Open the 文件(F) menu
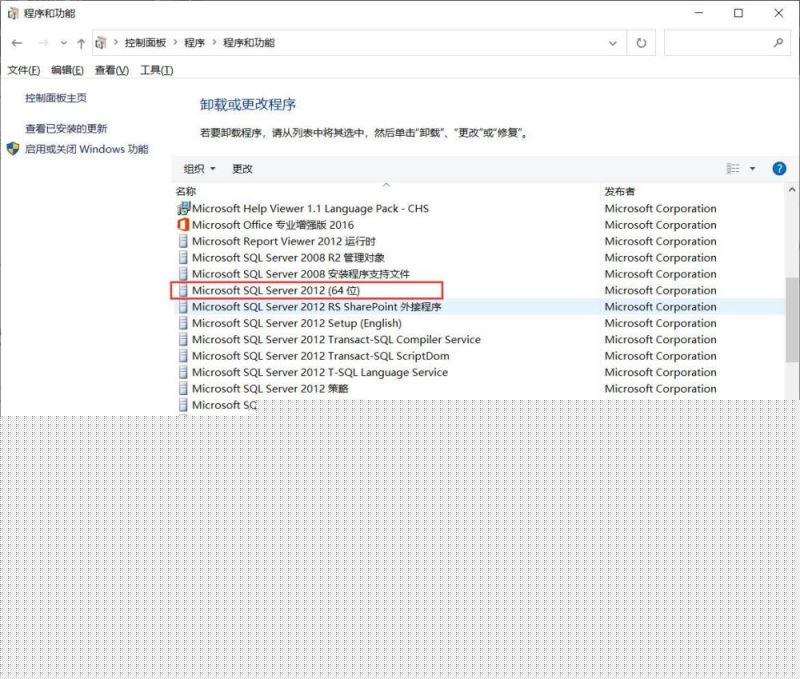 23,70
